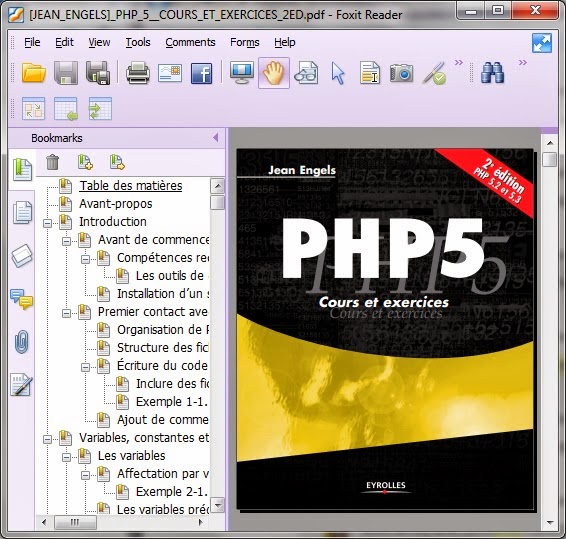Image resolution: width=566 pixels, height=539 pixels.
Task: Select Ajout de comme bookmark
Action: tap(163, 420)
